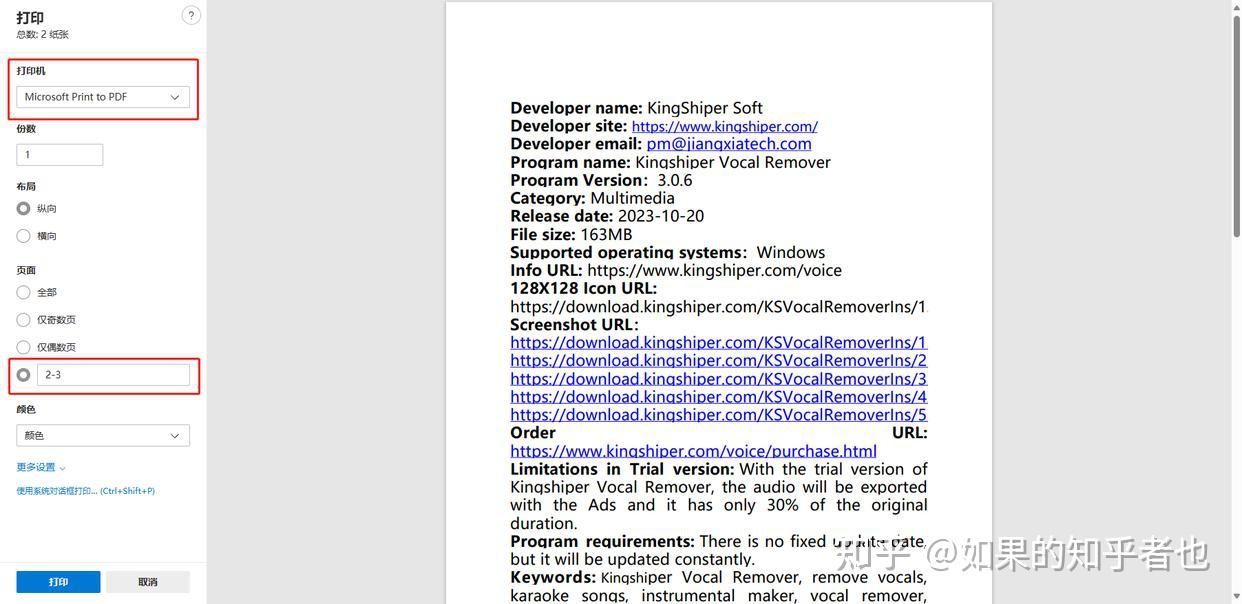Open the KSVocalRemoverIns/1 screenshot link
This screenshot has width=1242, height=604.
[x=719, y=343]
